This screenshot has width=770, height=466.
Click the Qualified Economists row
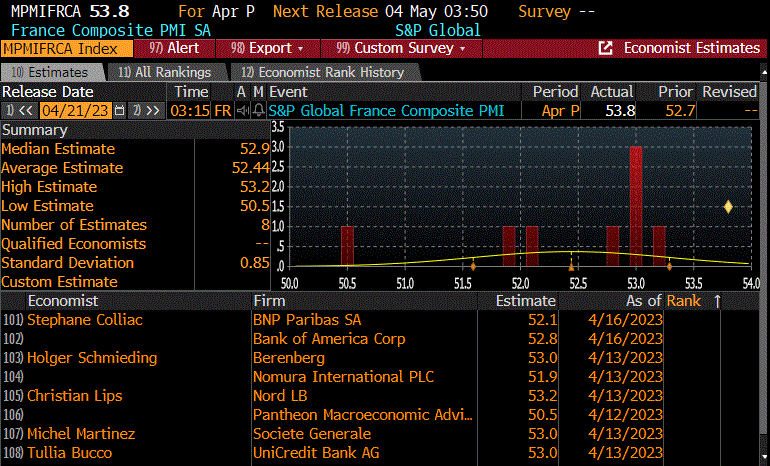tap(135, 244)
